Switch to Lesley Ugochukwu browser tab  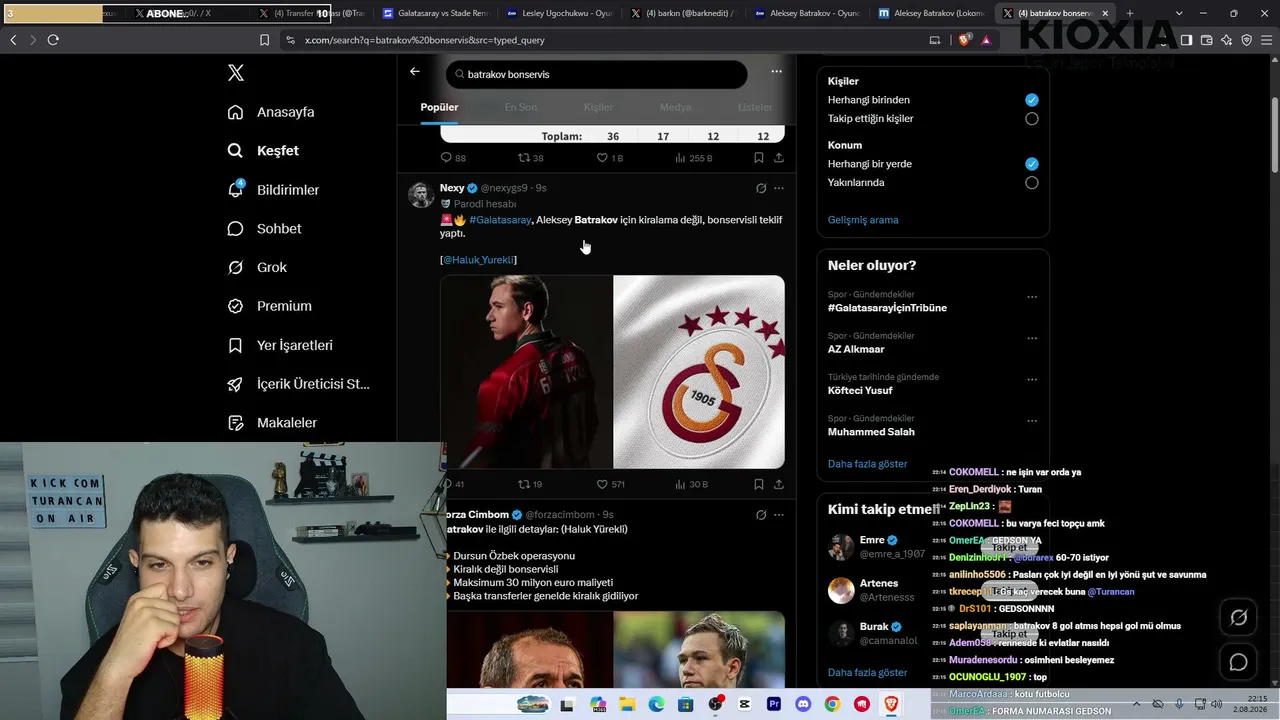[x=559, y=14]
